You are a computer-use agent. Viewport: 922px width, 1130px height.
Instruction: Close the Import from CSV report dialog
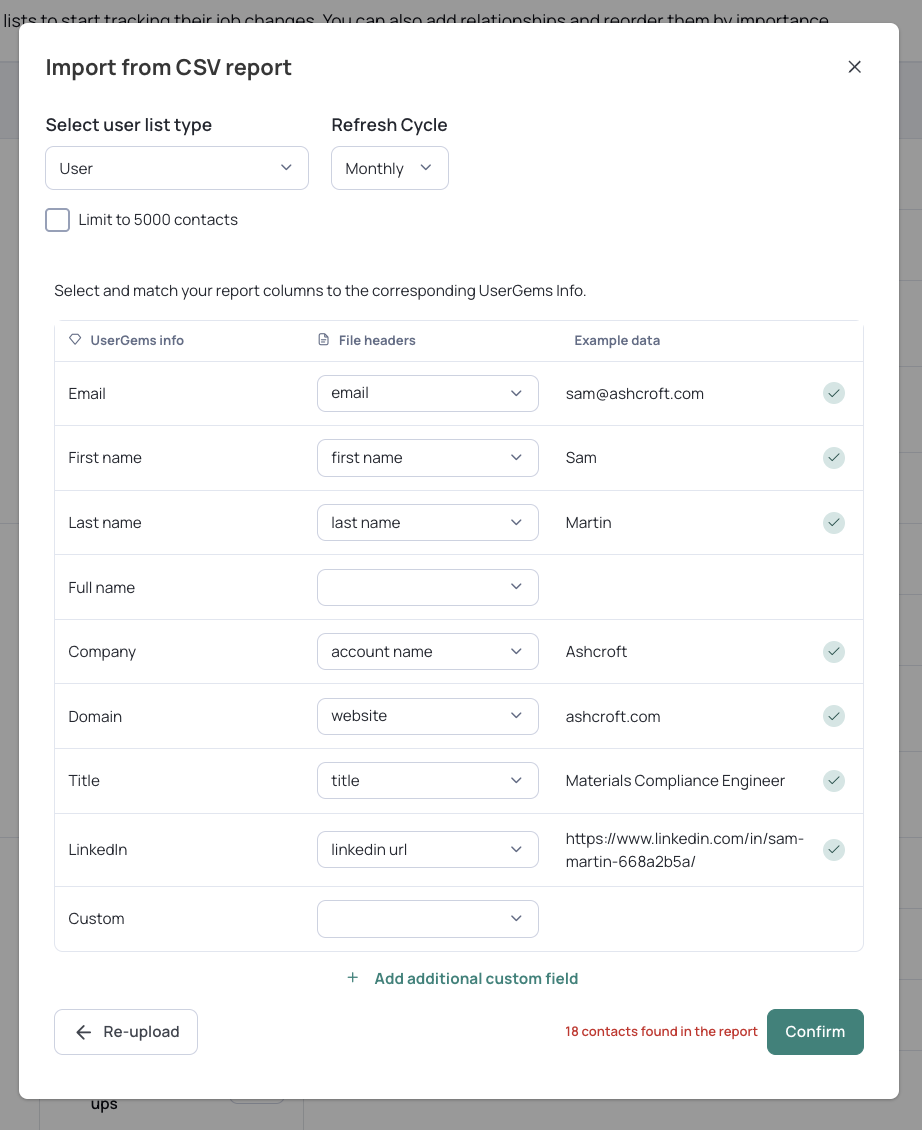(854, 67)
